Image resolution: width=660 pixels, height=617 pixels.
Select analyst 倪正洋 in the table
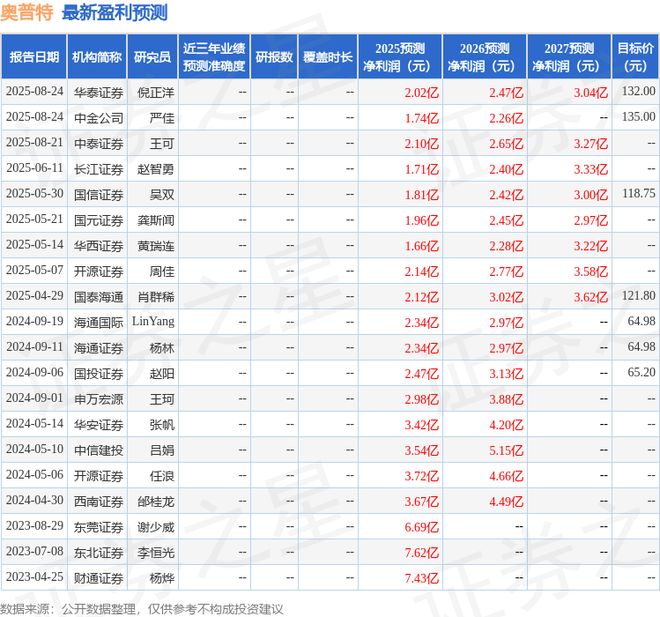[153, 91]
